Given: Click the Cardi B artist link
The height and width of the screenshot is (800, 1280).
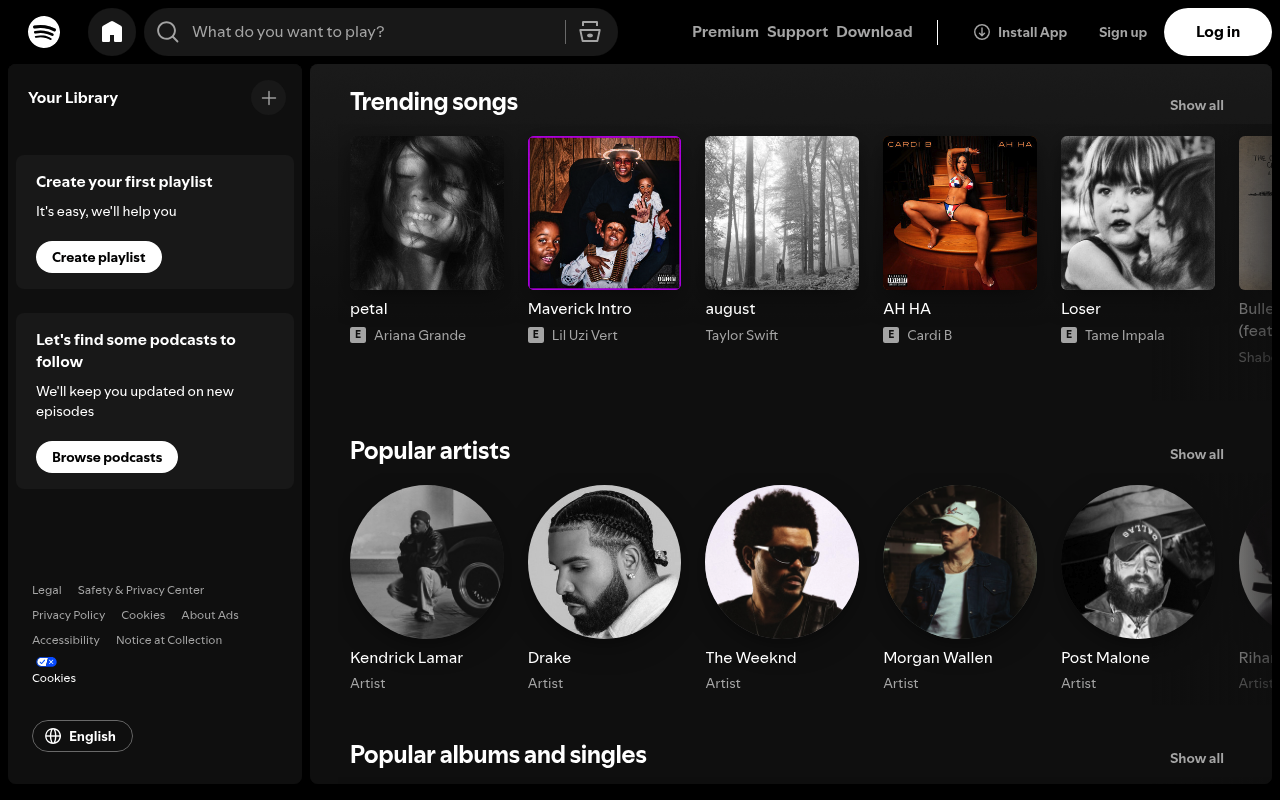Looking at the screenshot, I should [x=930, y=335].
